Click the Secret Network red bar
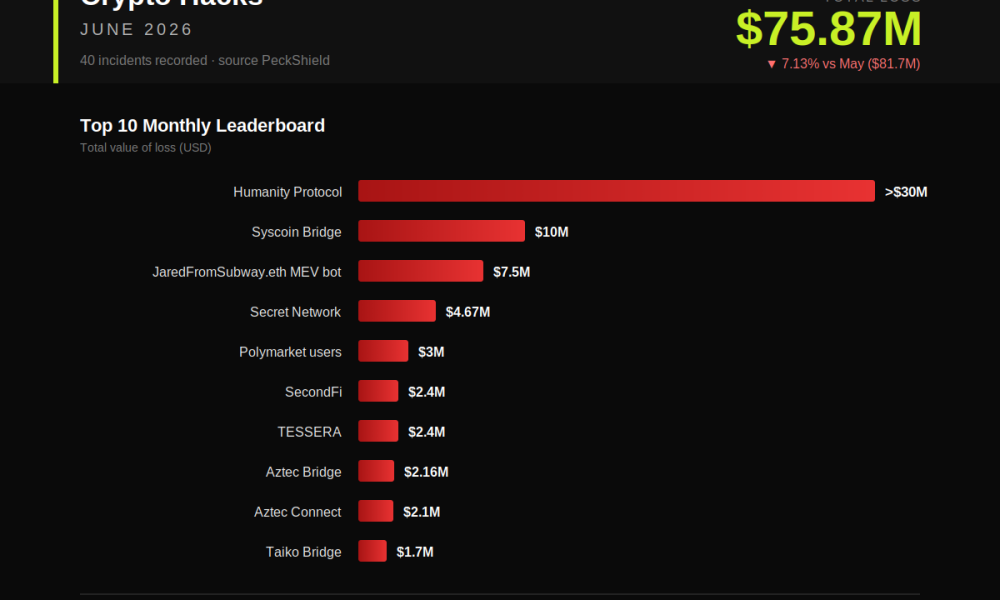 [397, 311]
